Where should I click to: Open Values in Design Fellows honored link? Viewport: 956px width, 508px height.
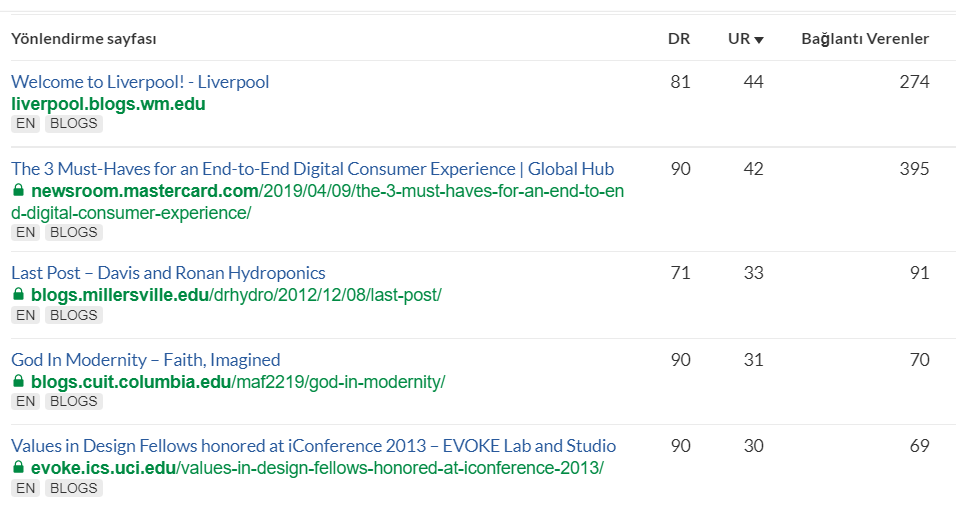313,446
